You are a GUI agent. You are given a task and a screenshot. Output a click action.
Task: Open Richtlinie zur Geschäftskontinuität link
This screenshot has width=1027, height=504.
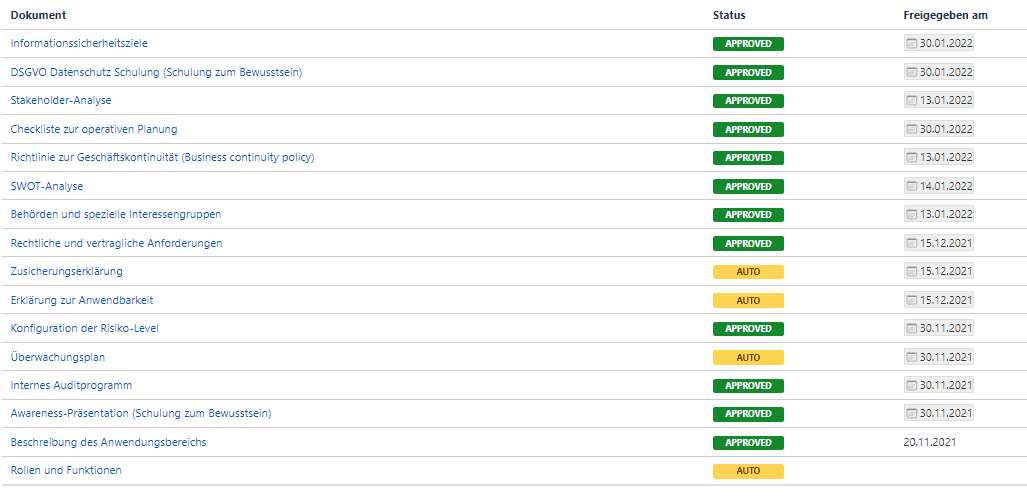(x=162, y=157)
